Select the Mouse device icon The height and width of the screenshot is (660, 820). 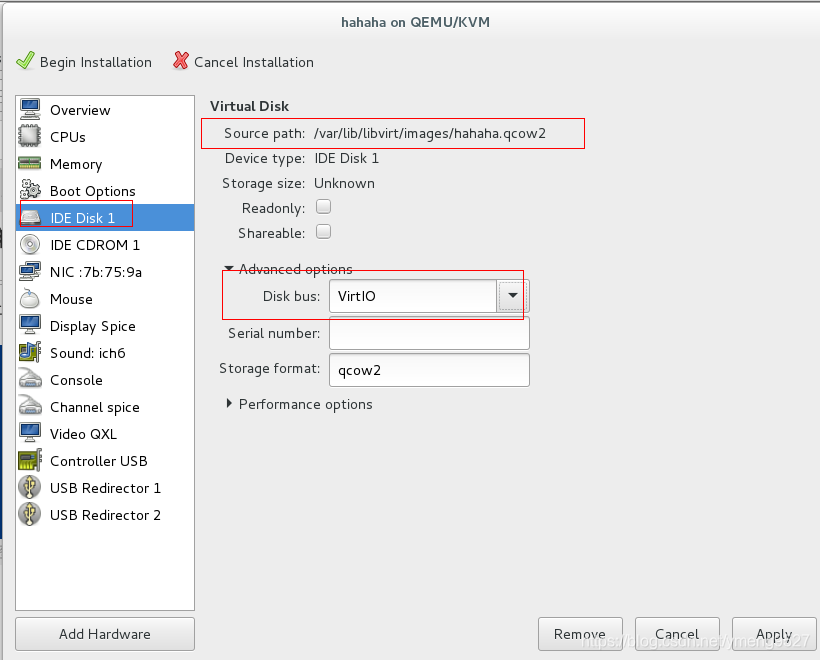click(x=30, y=298)
